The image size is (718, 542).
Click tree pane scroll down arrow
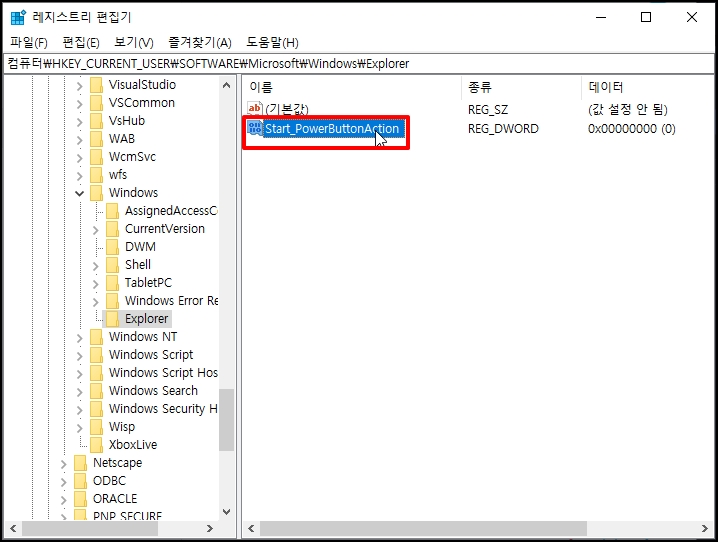pyautogui.click(x=226, y=512)
